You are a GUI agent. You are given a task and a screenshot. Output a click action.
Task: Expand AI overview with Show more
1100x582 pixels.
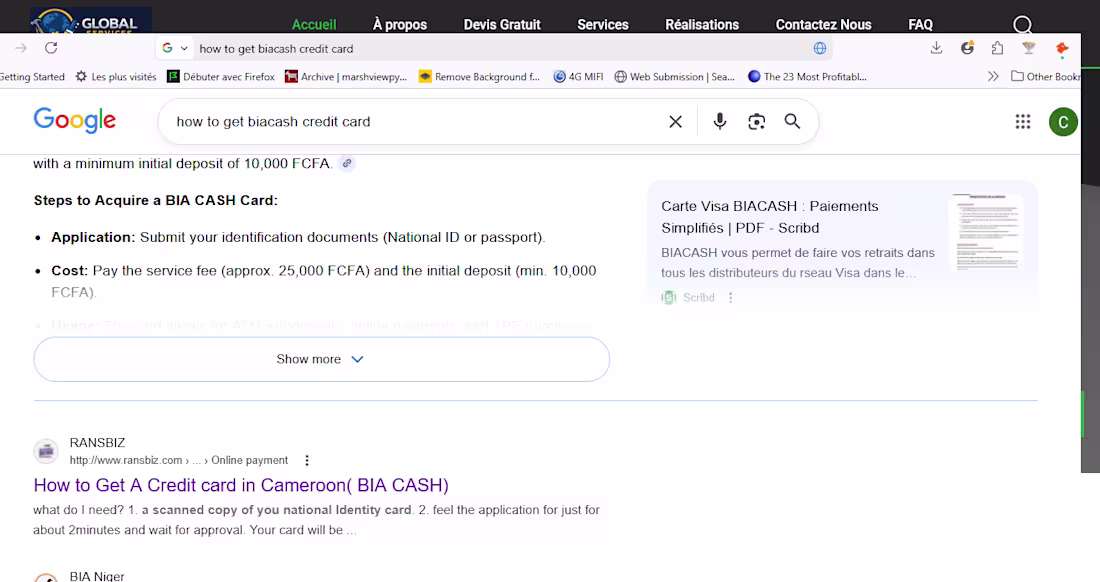point(321,359)
